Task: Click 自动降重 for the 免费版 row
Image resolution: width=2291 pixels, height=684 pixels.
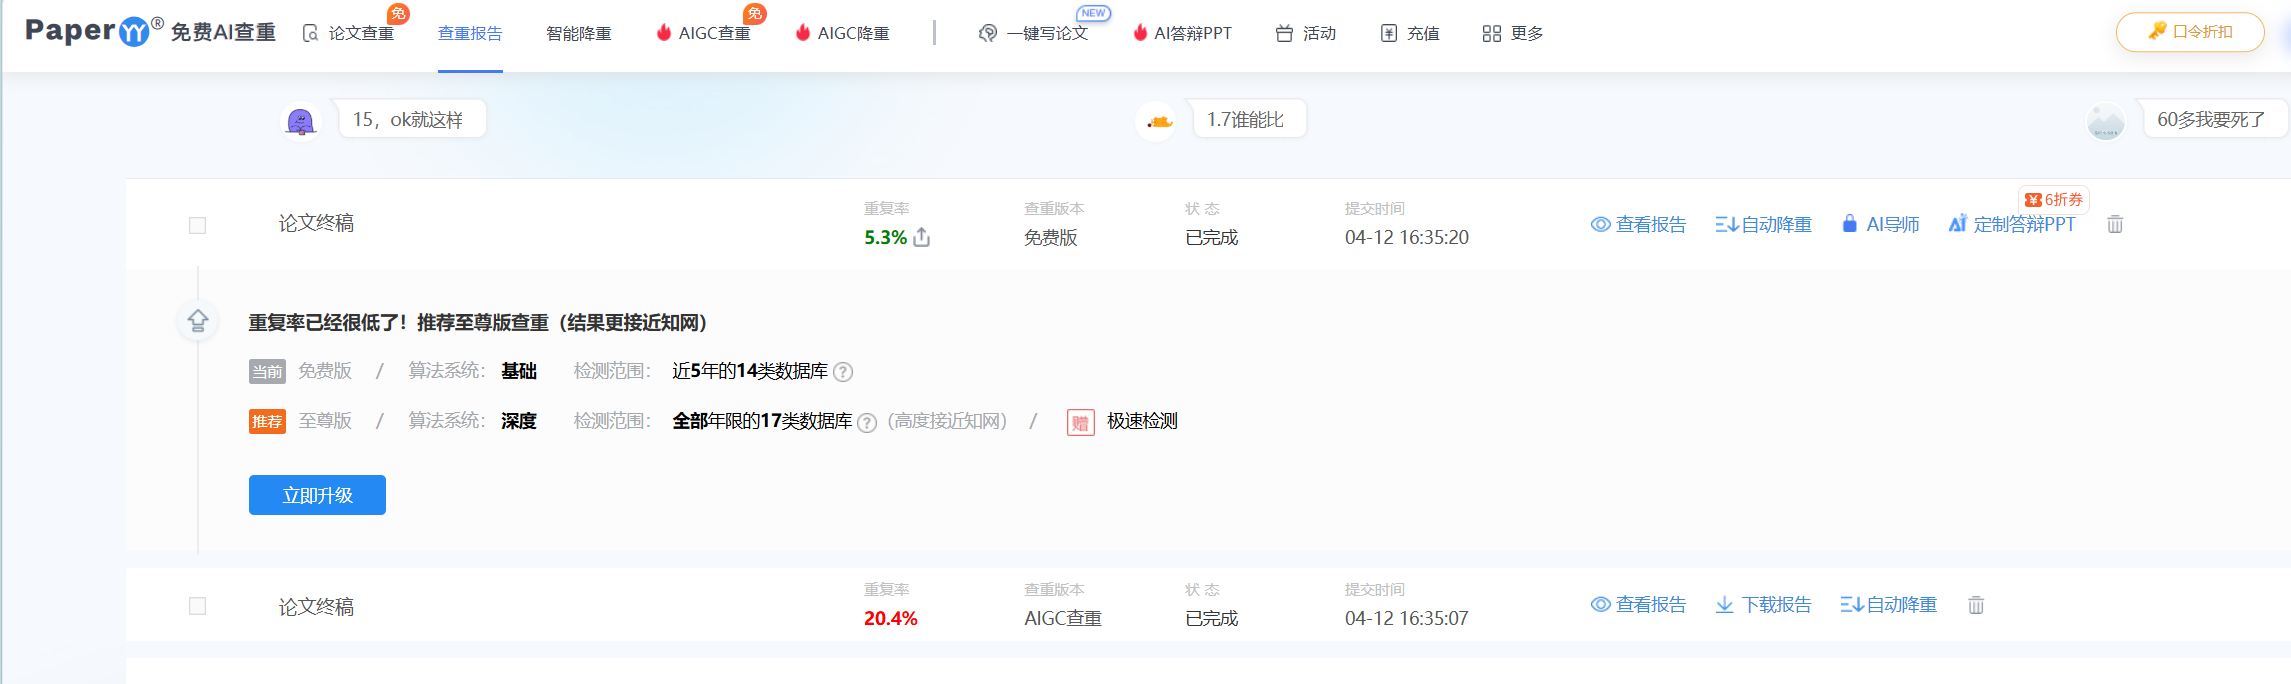Action: click(x=1763, y=224)
